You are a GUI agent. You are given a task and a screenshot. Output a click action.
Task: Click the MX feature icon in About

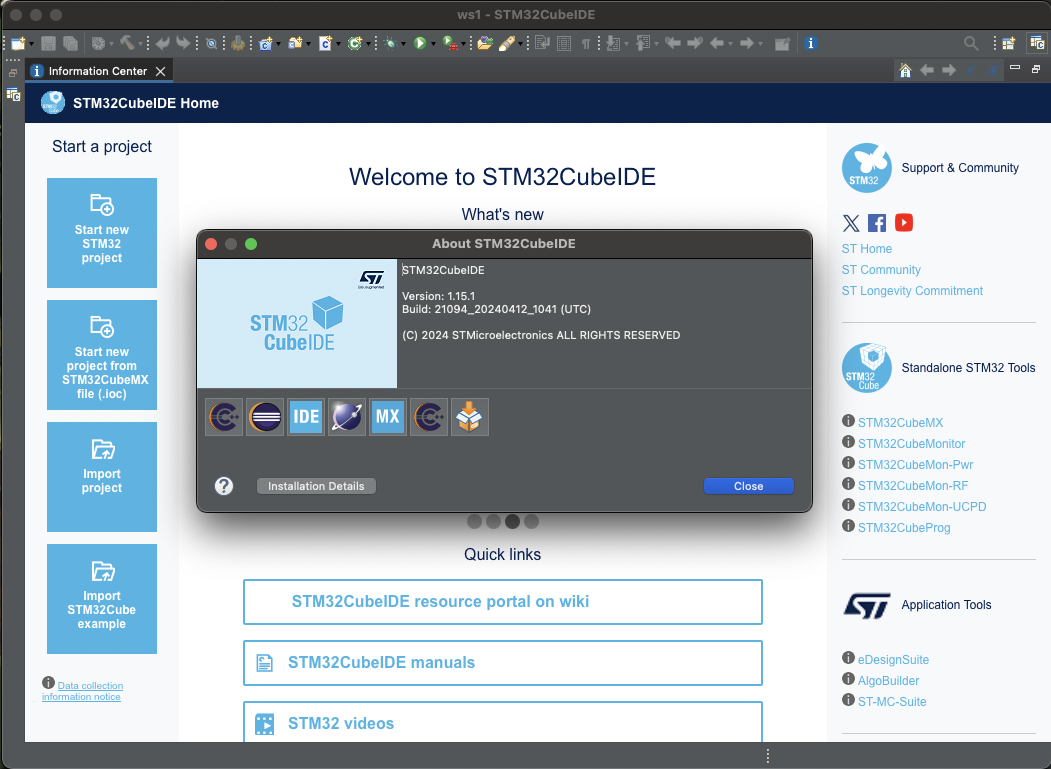388,417
